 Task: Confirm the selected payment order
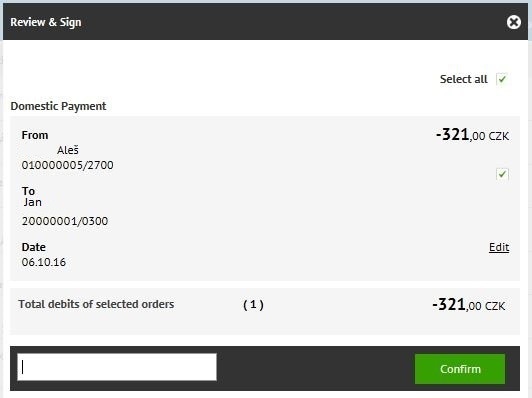click(460, 369)
